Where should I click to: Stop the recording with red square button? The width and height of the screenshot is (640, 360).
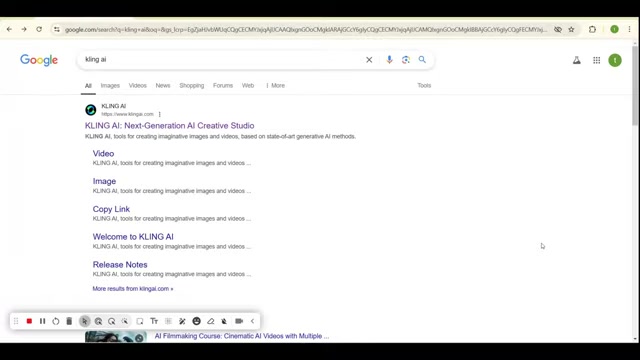pos(29,321)
